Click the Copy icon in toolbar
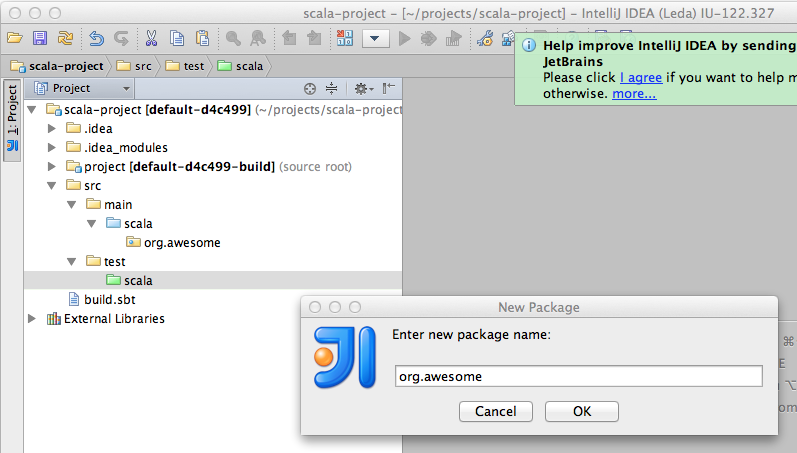797x453 pixels. (x=176, y=39)
